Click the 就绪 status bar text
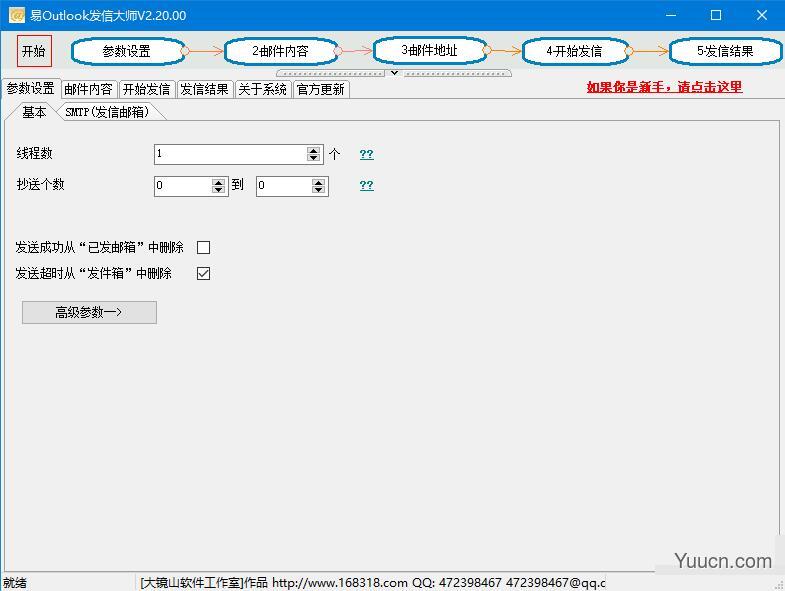The height and width of the screenshot is (591, 785). [15, 583]
